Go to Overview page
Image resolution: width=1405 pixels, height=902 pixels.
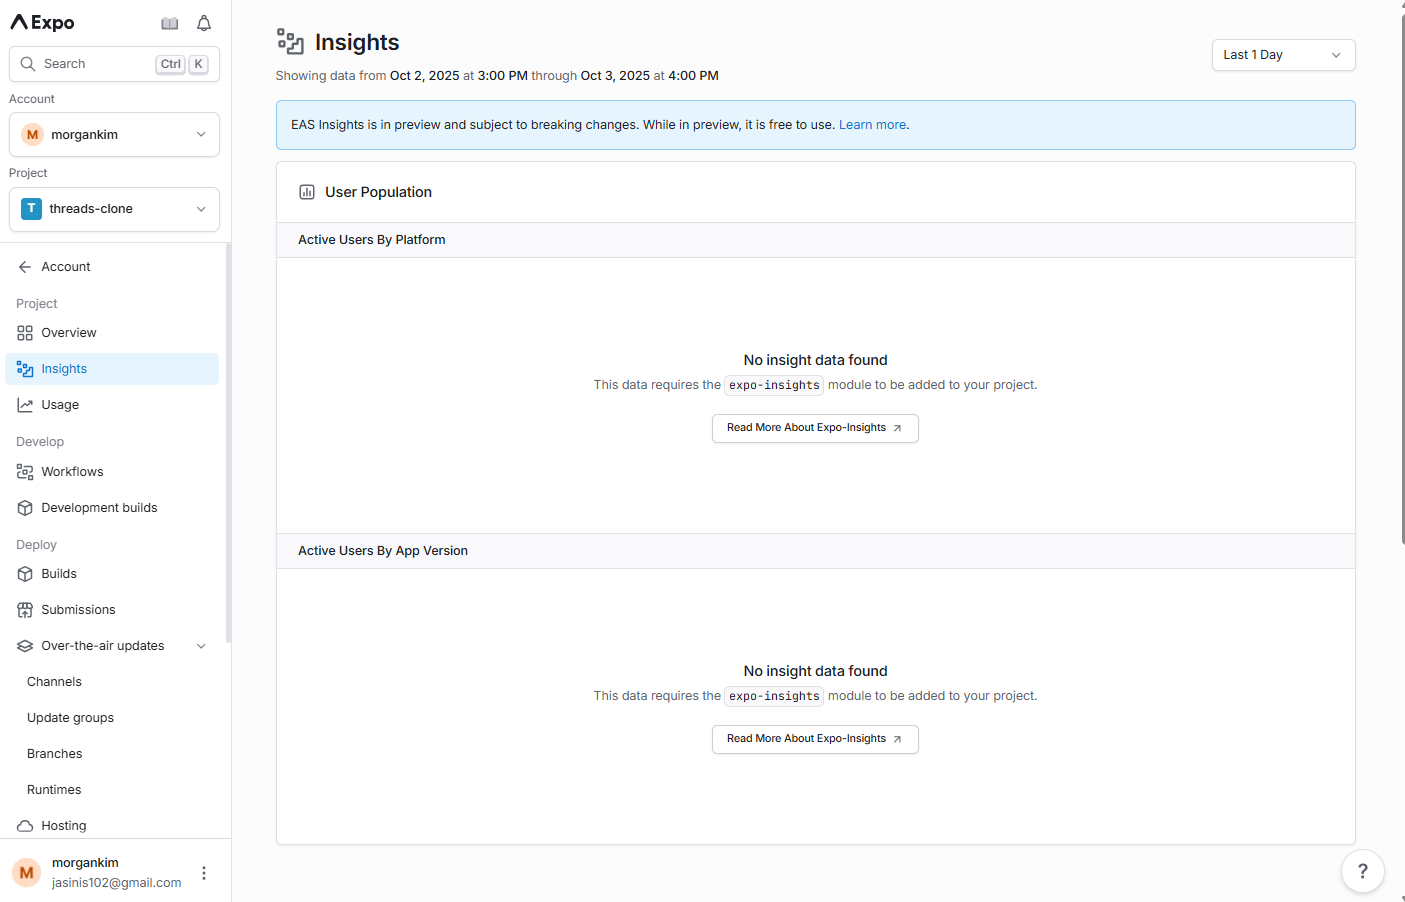click(112, 333)
